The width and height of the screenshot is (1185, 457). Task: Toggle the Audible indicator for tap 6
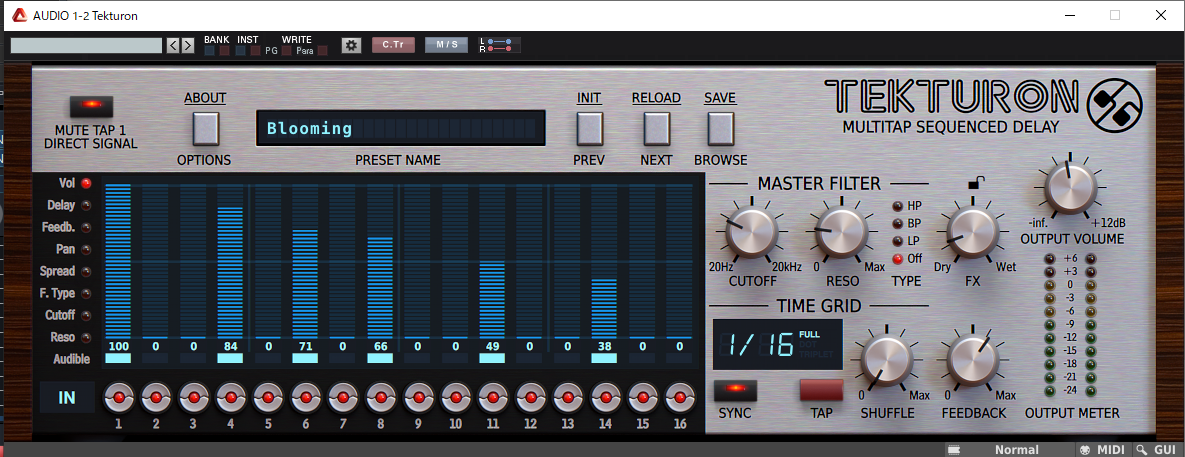coord(305,359)
